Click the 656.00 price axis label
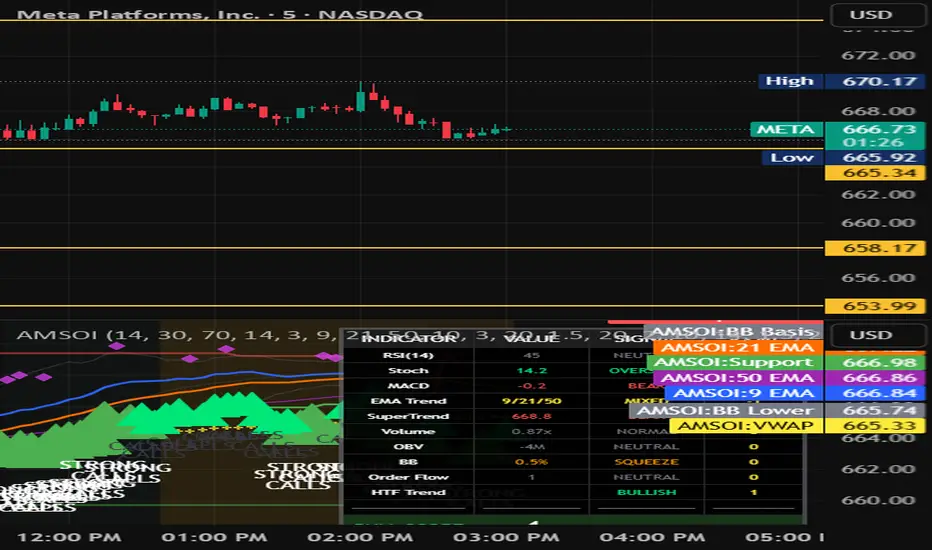 click(878, 278)
